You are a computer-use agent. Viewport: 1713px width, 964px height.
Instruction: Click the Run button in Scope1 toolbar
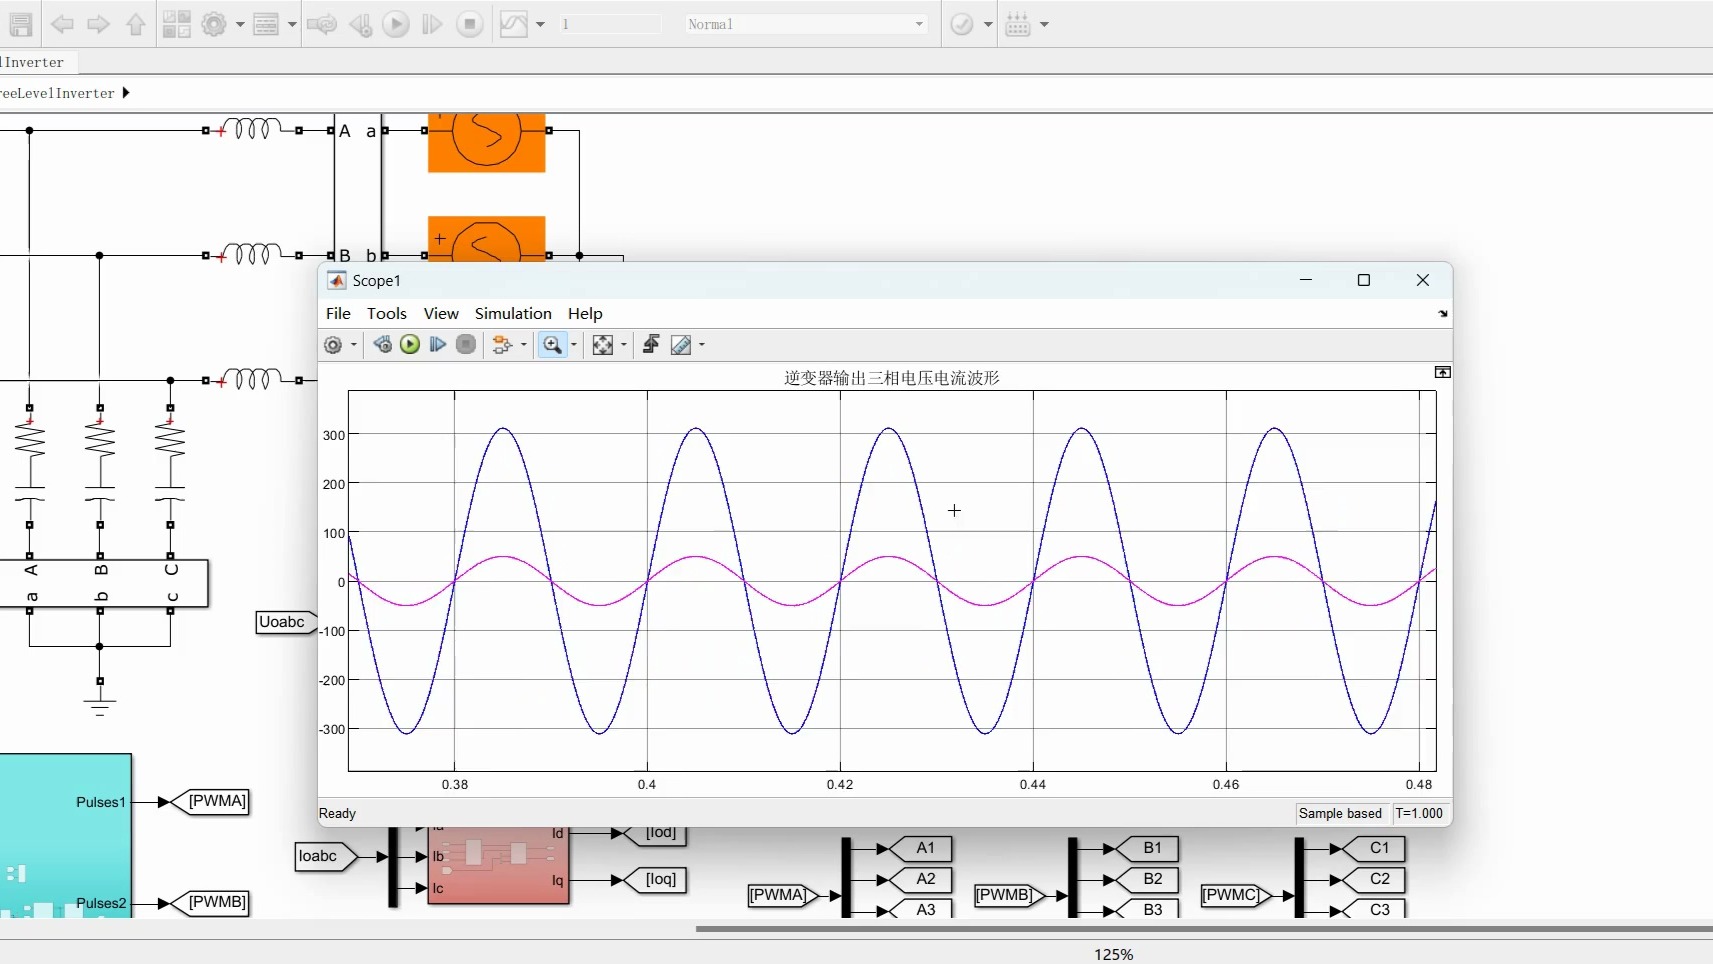coord(410,345)
